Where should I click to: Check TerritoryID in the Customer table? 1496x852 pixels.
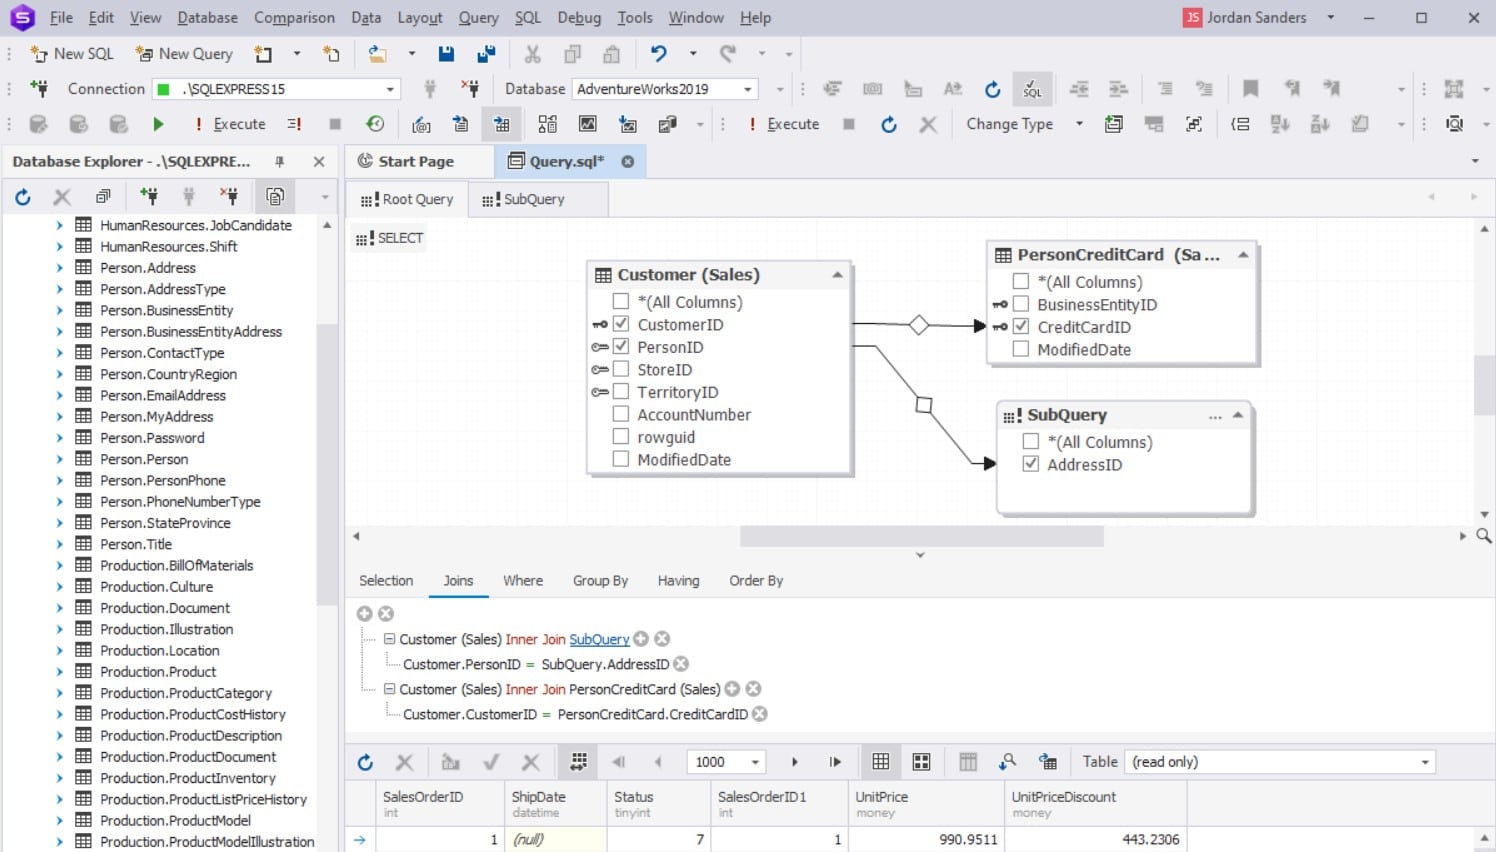pos(621,392)
